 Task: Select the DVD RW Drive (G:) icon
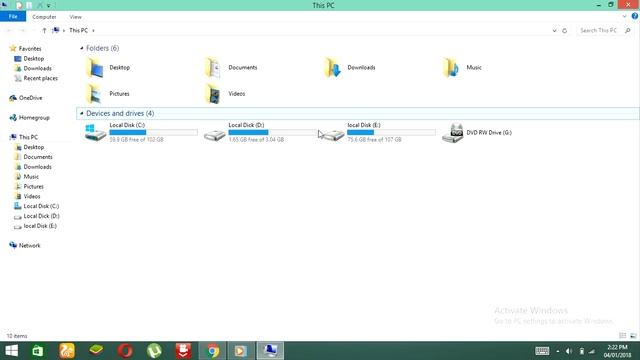click(452, 133)
